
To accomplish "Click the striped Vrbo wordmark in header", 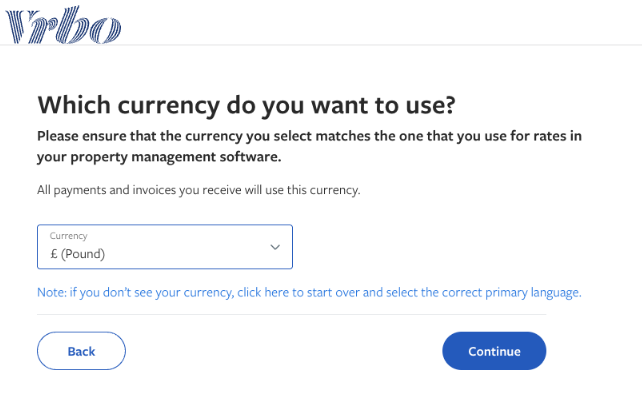I will [63, 25].
